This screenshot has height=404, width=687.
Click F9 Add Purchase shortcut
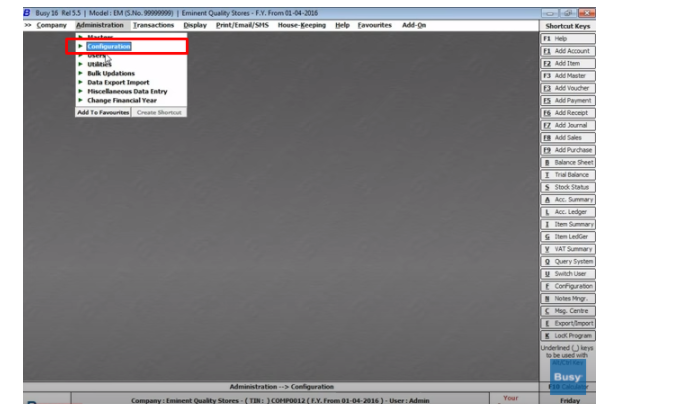coord(568,150)
